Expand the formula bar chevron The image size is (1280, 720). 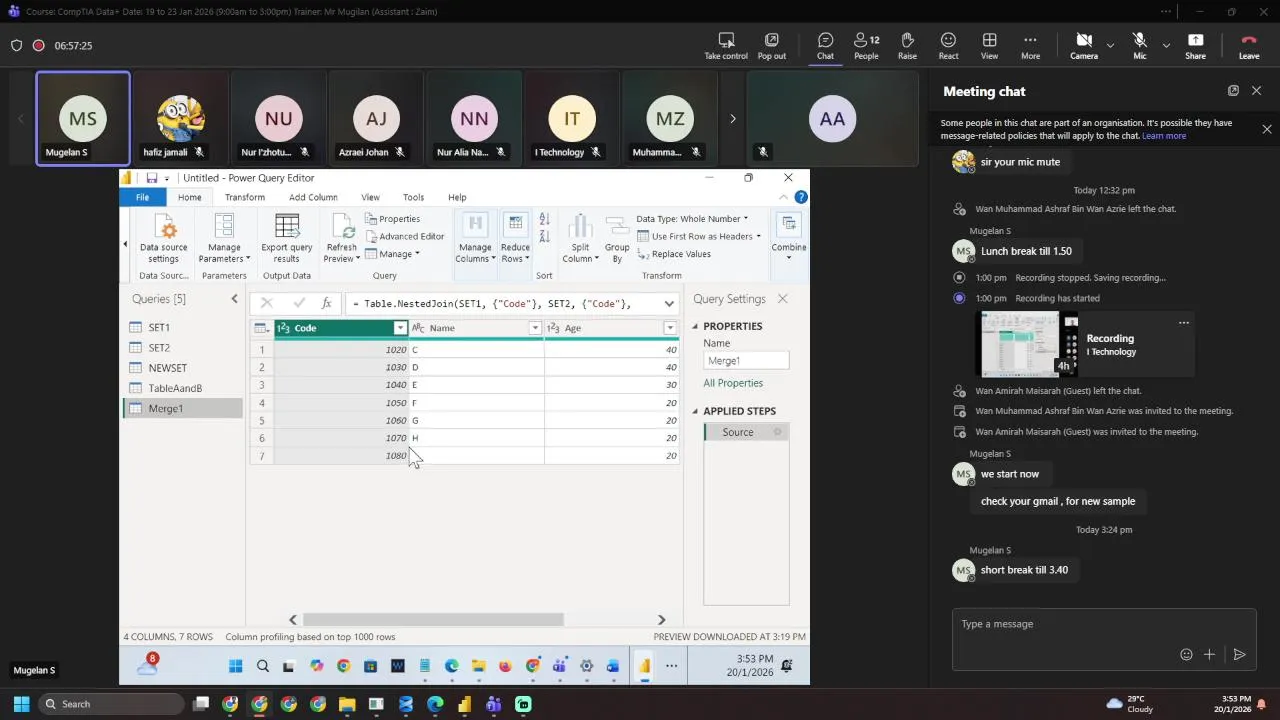(669, 303)
